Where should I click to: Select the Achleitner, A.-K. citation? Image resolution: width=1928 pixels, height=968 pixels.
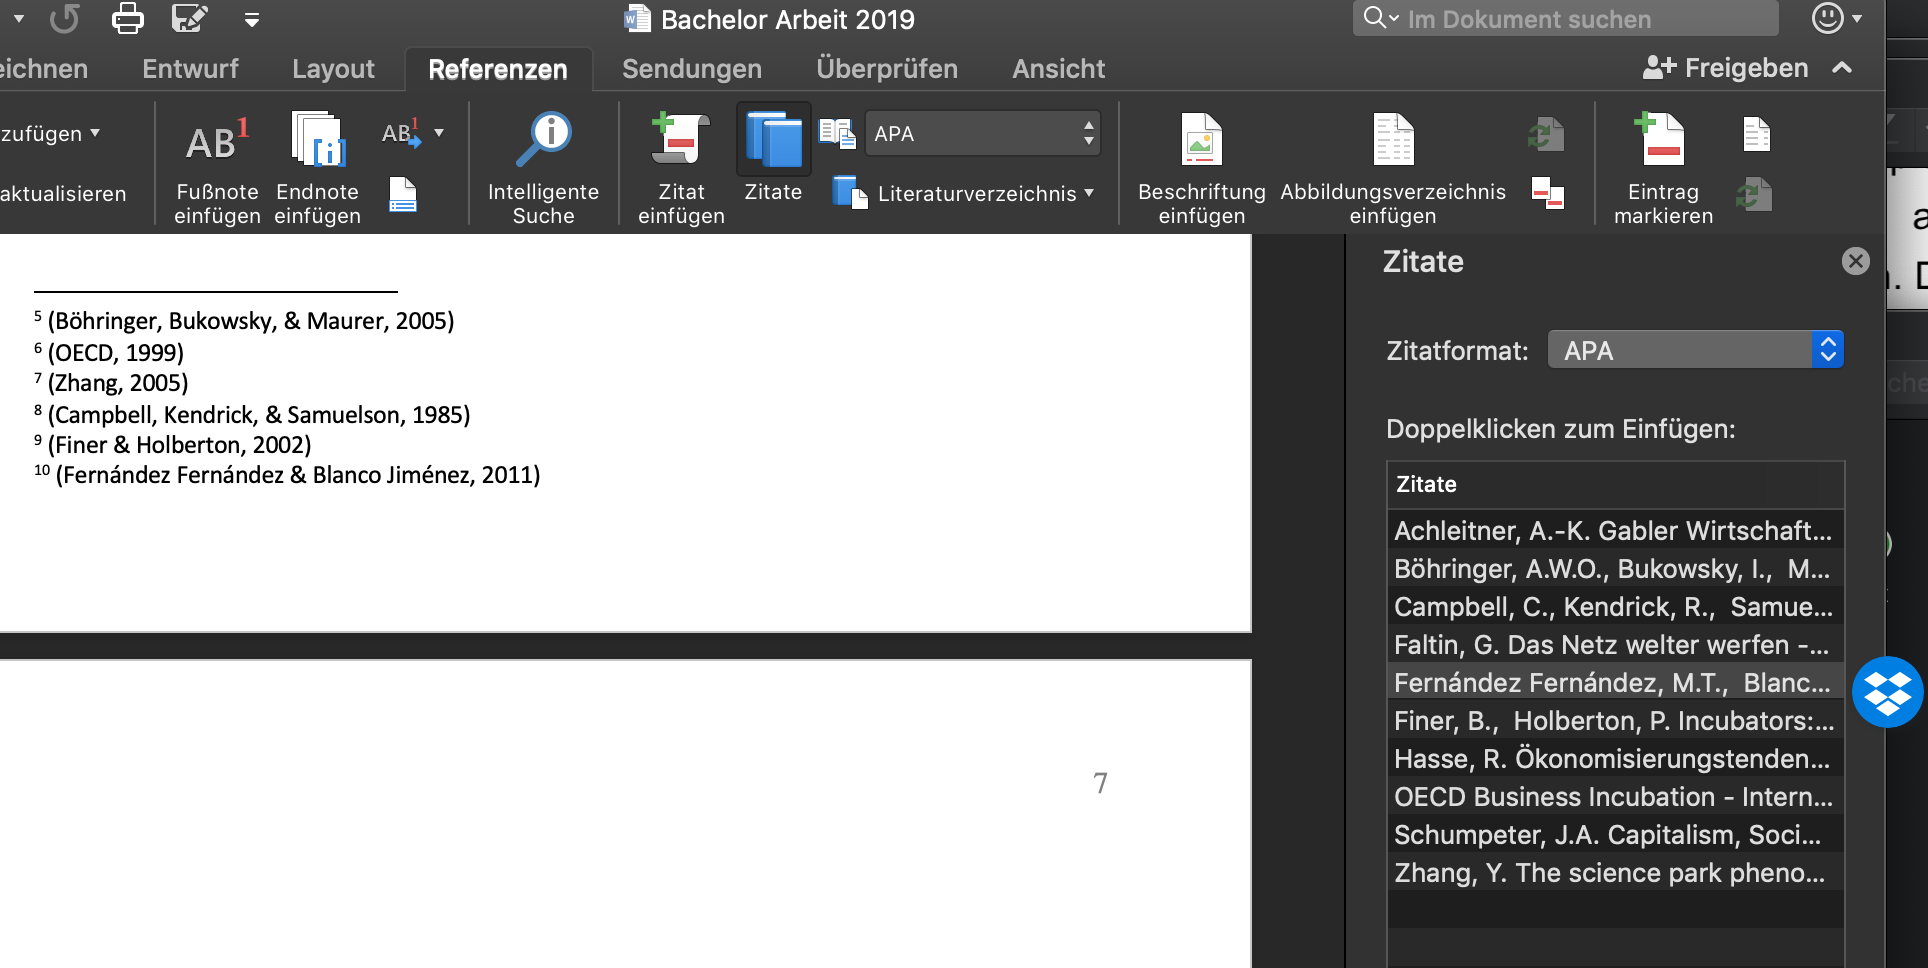point(1615,530)
